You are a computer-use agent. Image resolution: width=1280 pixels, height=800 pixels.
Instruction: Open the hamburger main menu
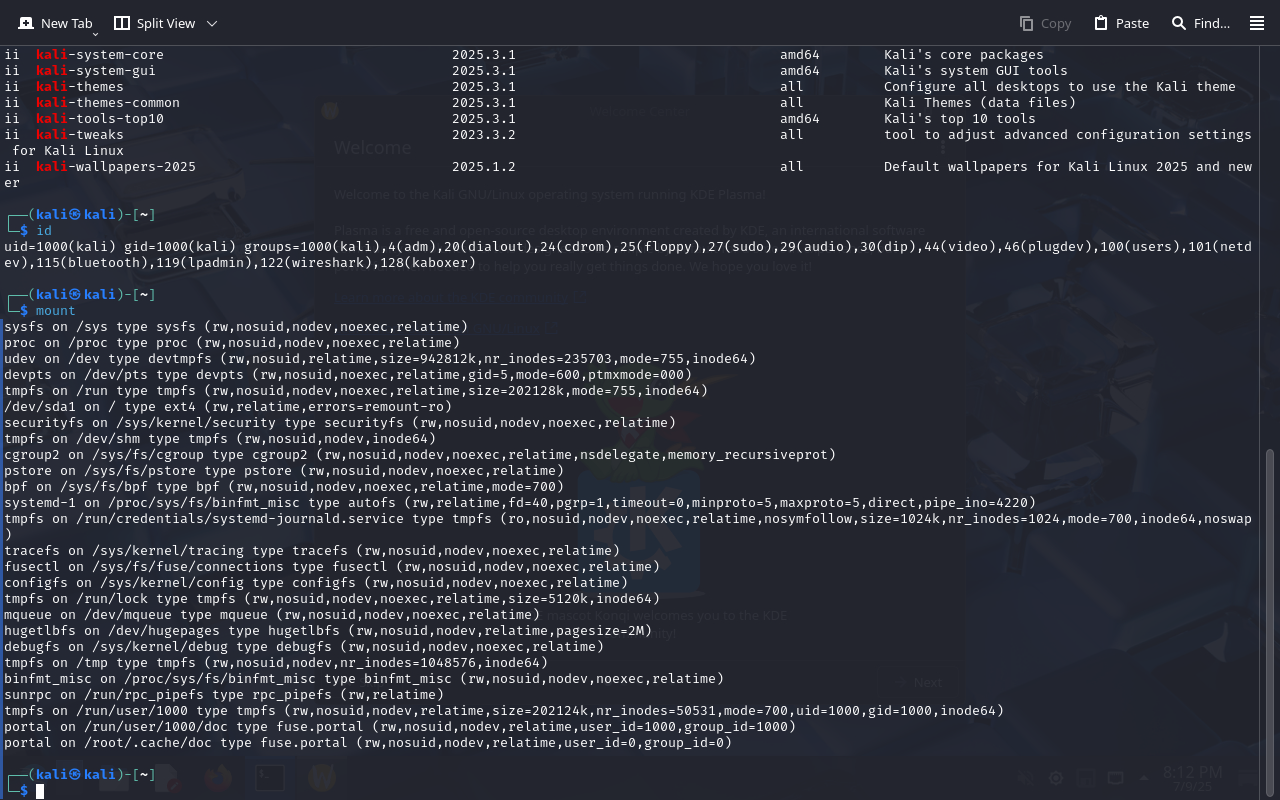pos(1257,23)
